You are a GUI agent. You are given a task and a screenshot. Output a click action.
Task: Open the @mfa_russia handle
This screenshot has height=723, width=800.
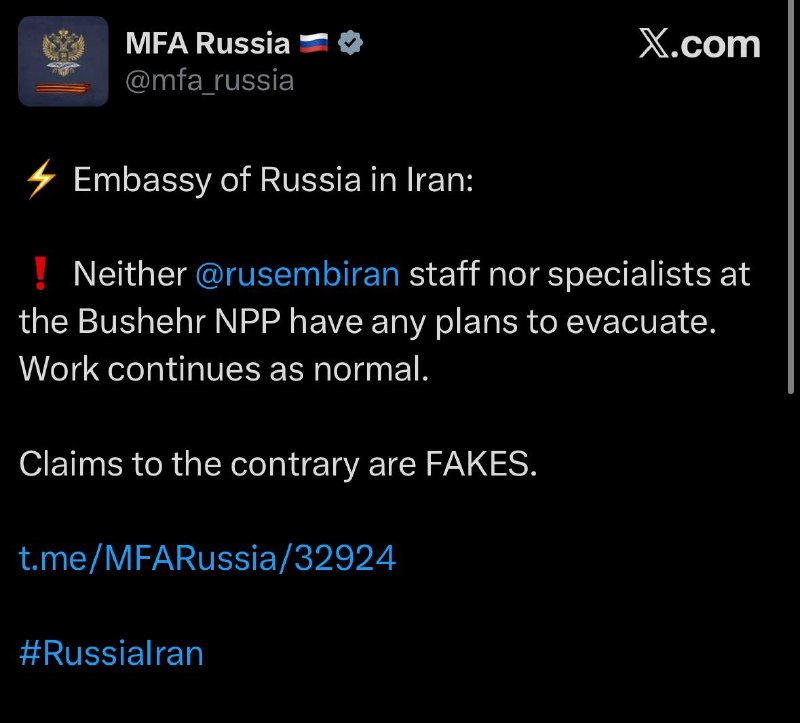(x=210, y=81)
